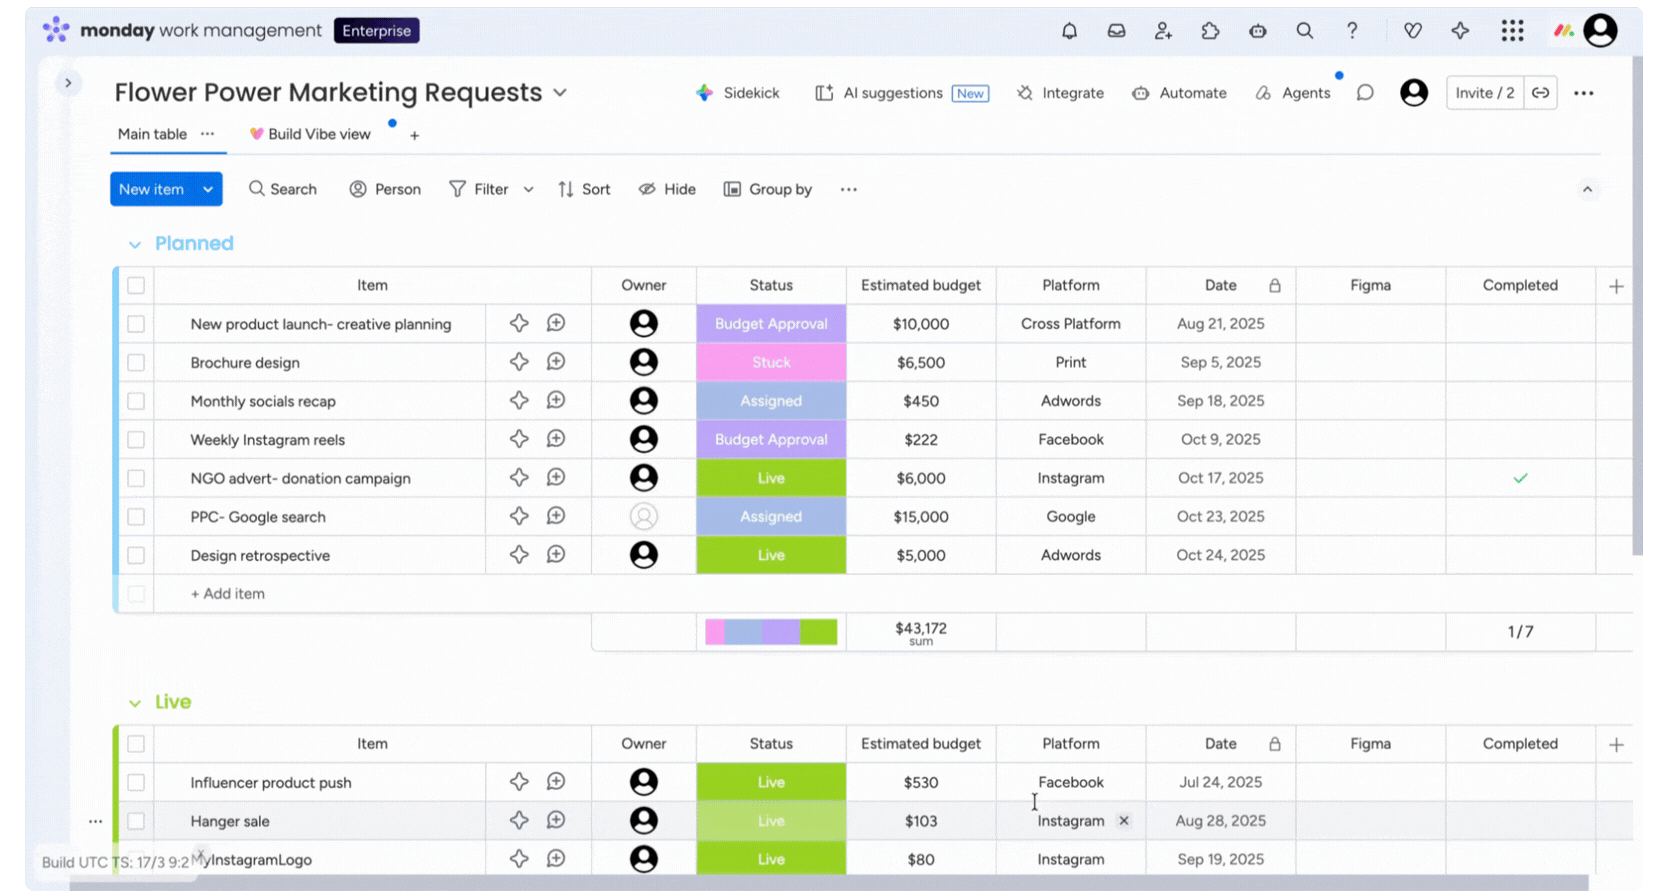Expand the board title dropdown chevron
This screenshot has height=896, width=1668.
(x=560, y=93)
